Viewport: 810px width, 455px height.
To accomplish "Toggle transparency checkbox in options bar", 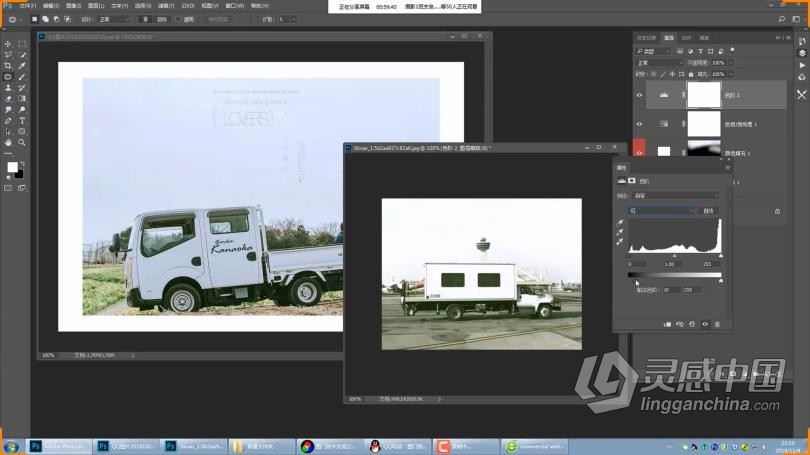I will [x=179, y=19].
